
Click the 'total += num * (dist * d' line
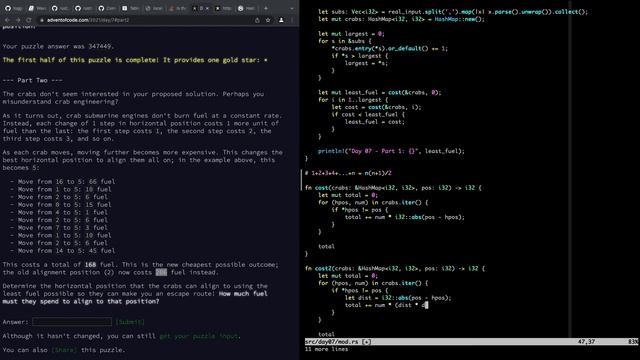[x=386, y=305]
